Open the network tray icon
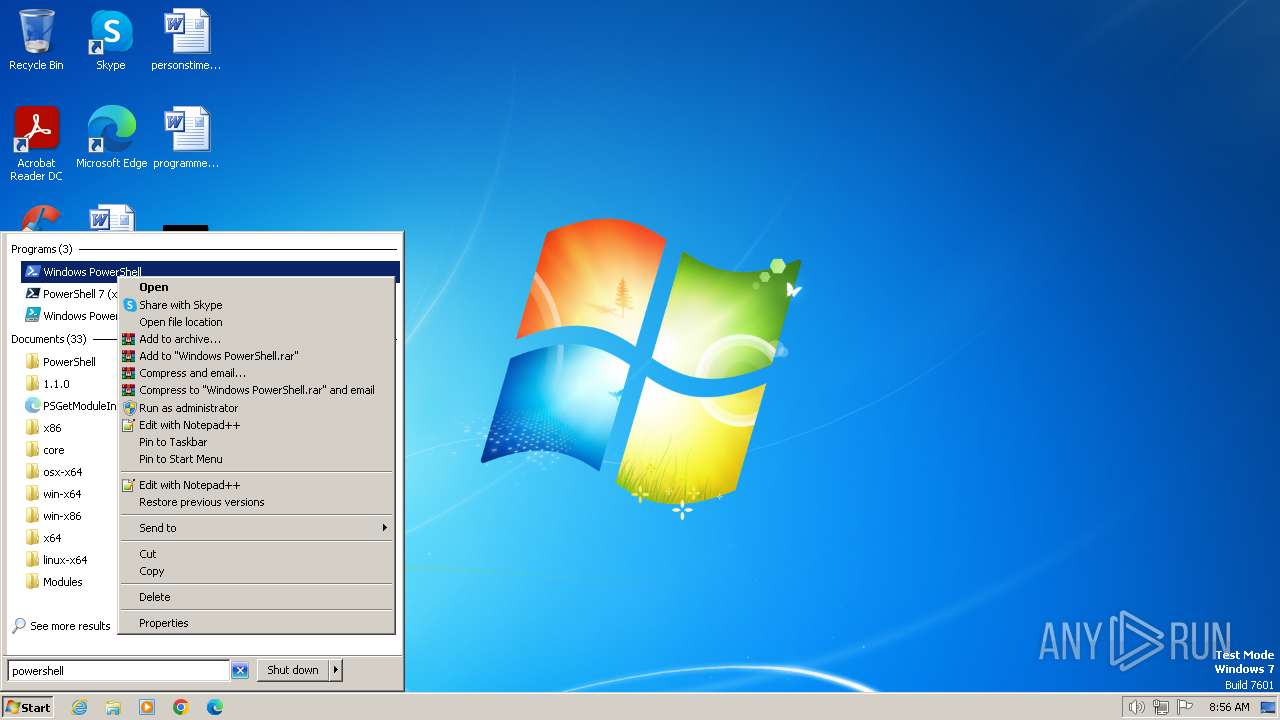 [x=1161, y=707]
